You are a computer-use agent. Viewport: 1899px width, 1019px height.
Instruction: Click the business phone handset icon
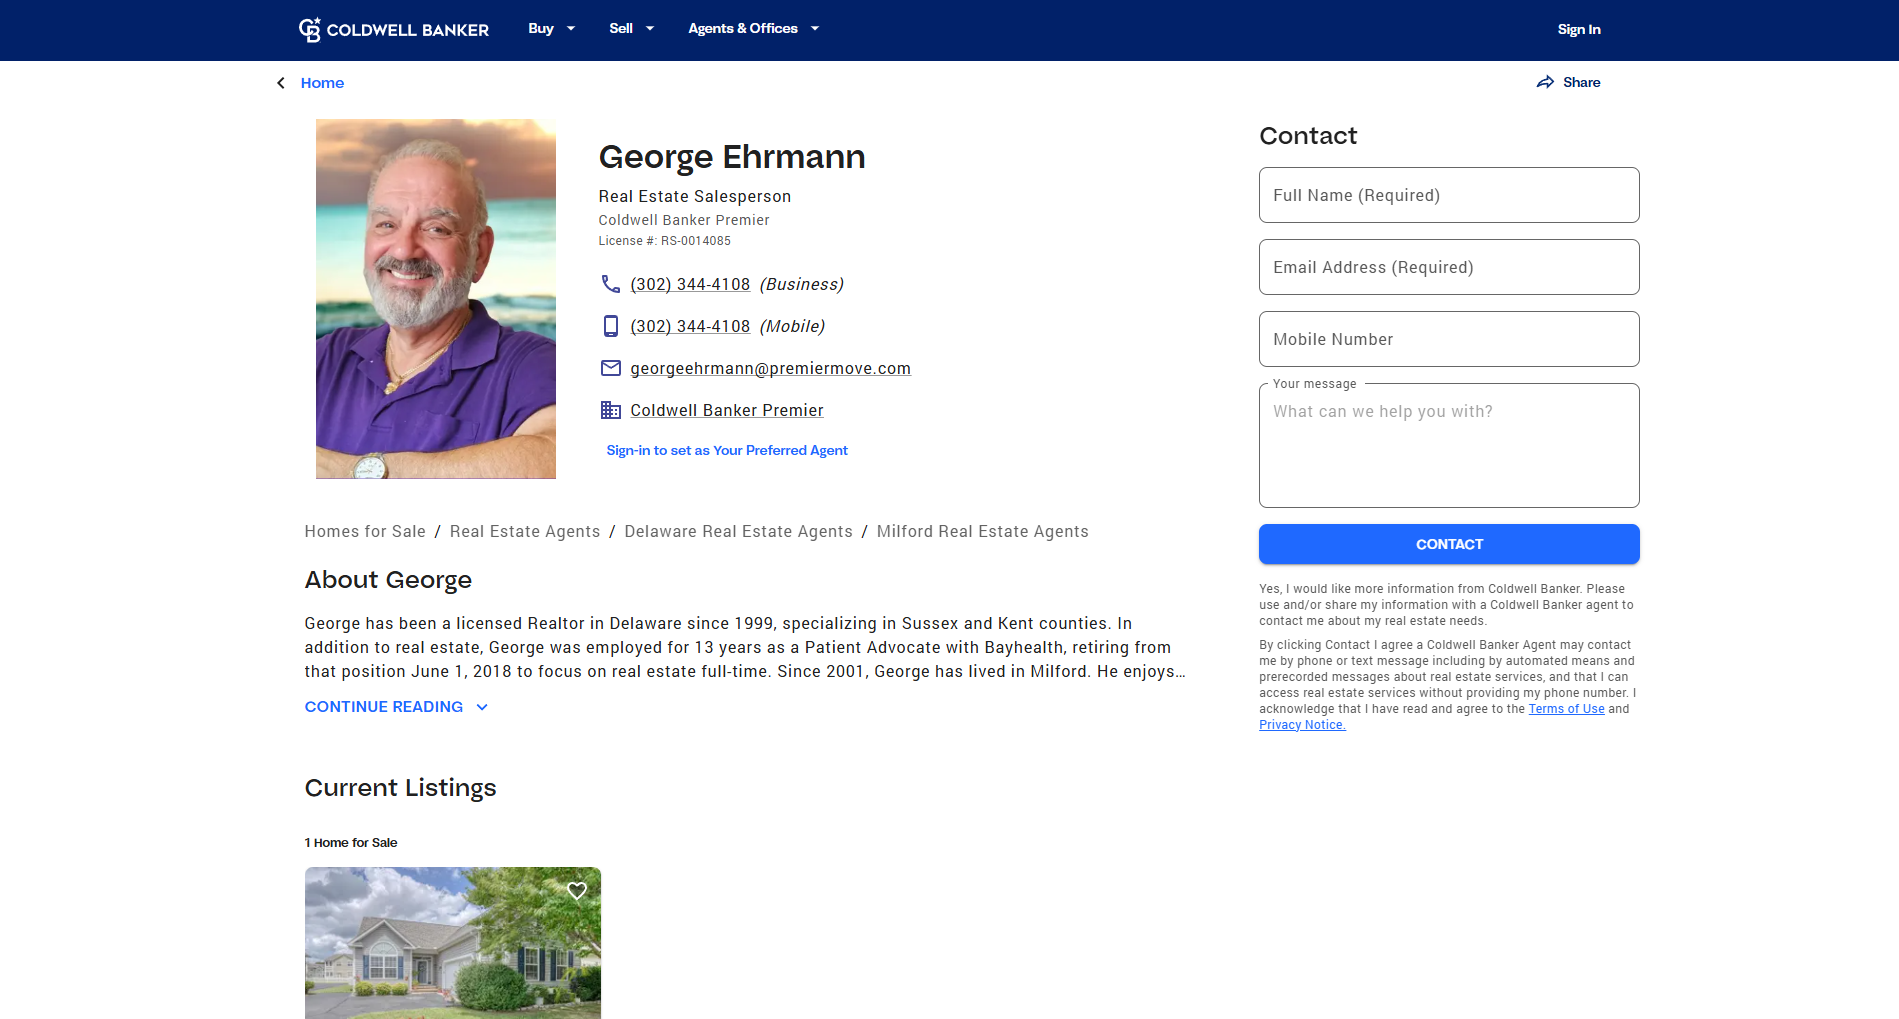[610, 284]
